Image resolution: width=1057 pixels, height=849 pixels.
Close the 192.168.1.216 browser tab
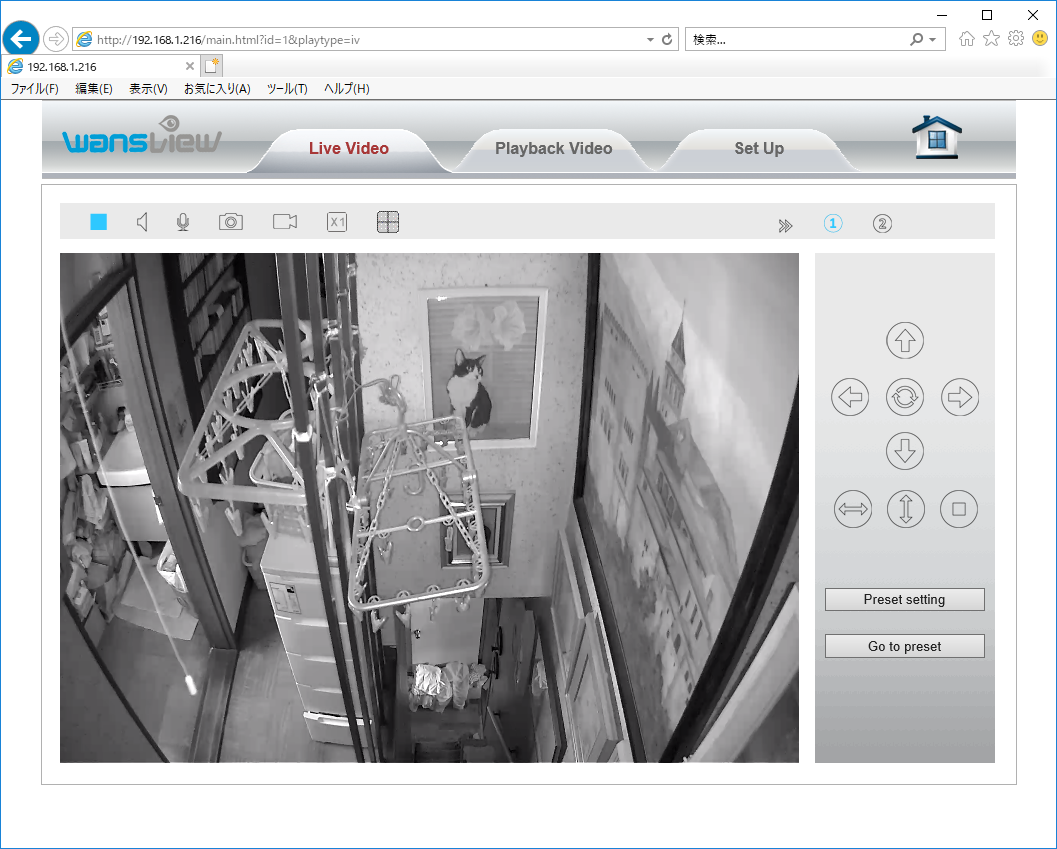[189, 66]
